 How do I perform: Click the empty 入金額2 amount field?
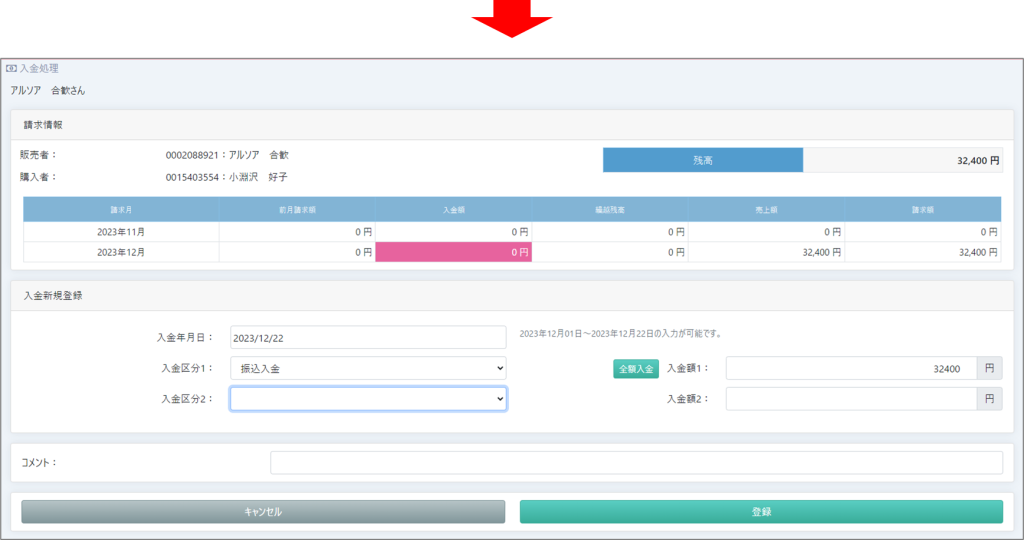pos(850,399)
